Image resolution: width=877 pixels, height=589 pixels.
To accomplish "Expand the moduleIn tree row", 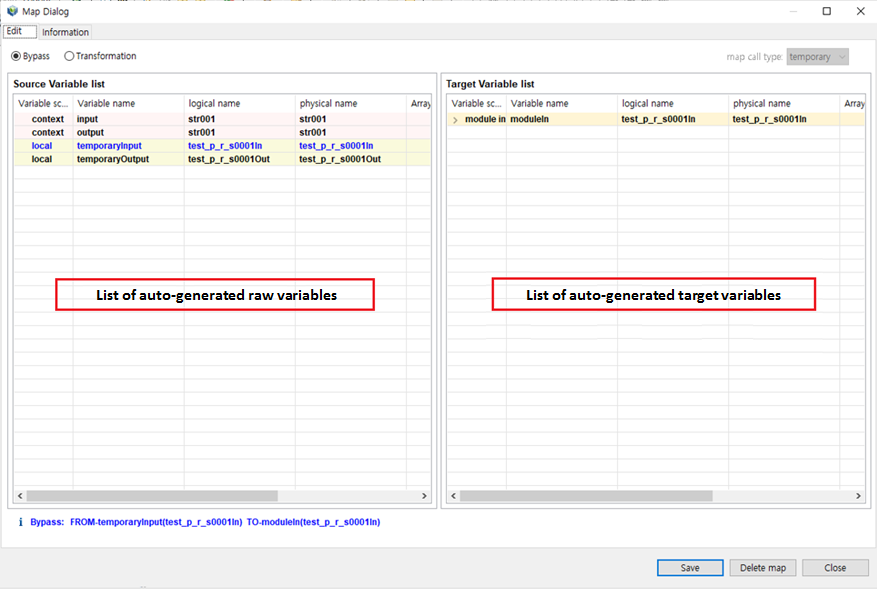I will (x=455, y=118).
